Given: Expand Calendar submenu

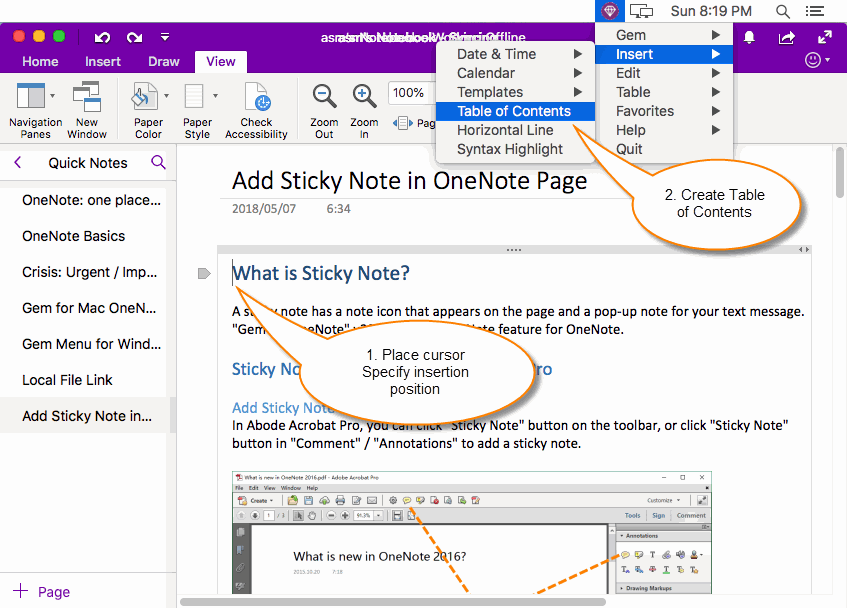Looking at the screenshot, I should coord(515,73).
